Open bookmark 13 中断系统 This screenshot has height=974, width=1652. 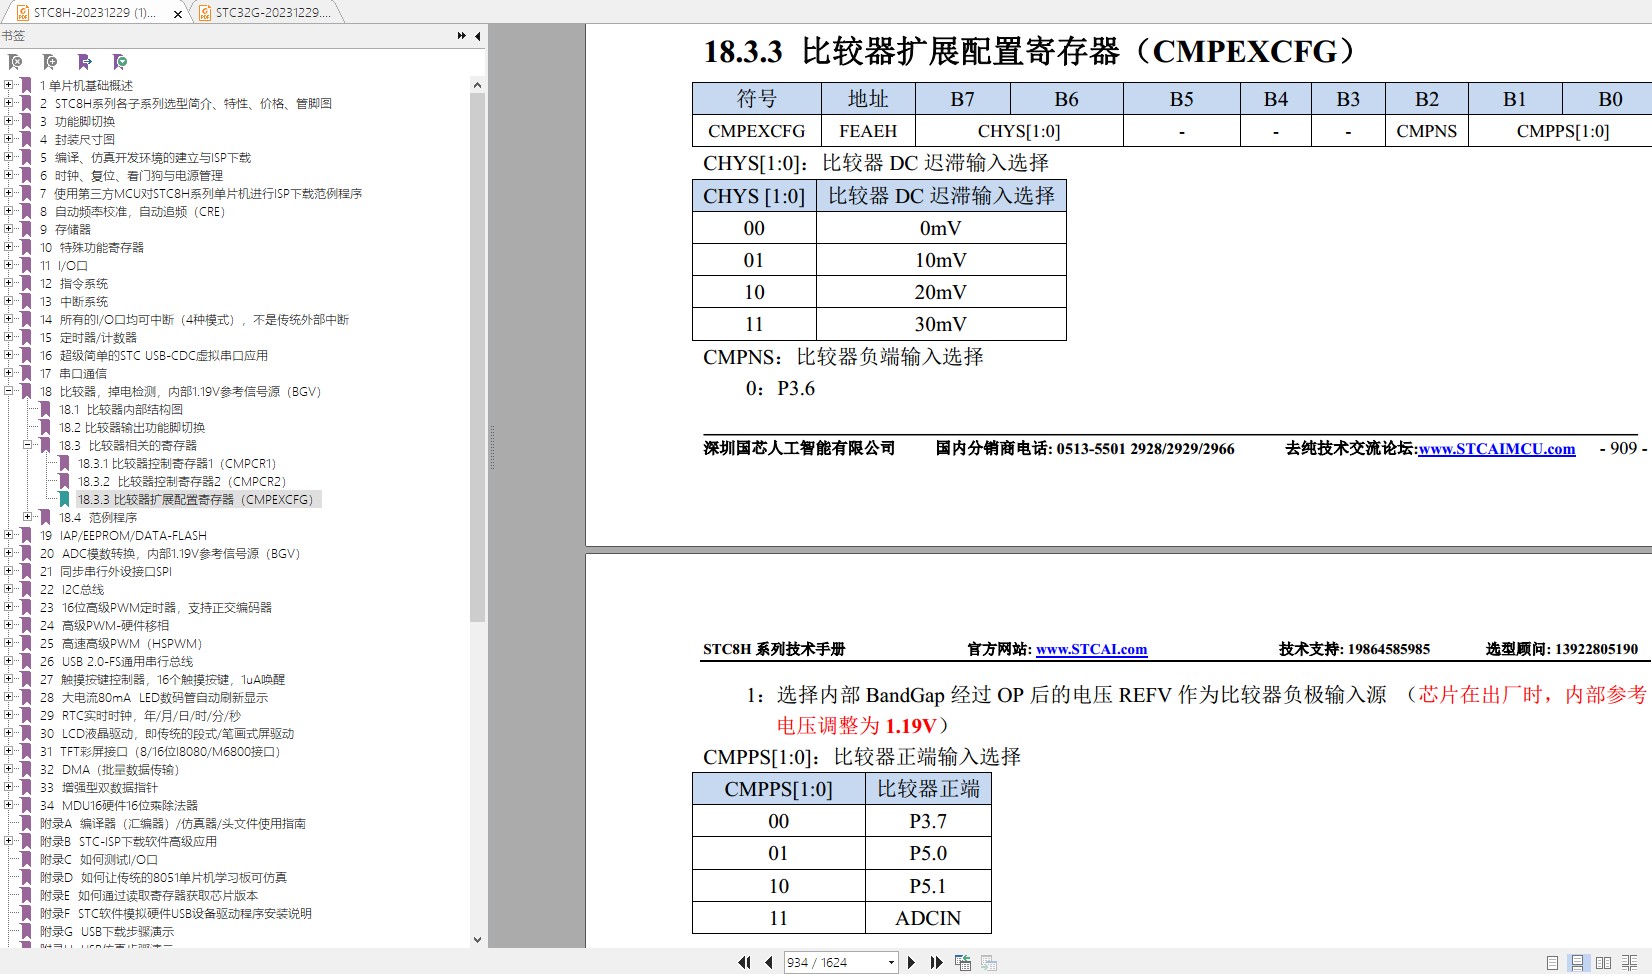click(74, 301)
